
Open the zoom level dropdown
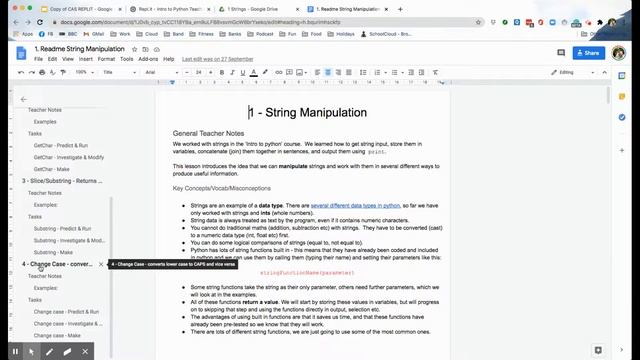pyautogui.click(x=85, y=72)
